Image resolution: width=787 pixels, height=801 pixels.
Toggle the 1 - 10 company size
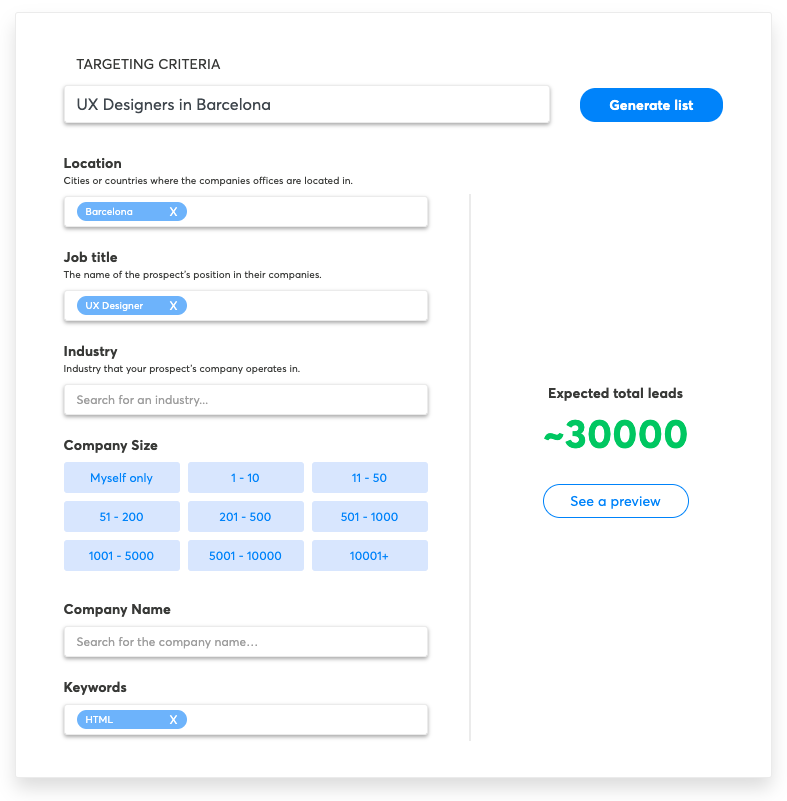[x=246, y=478]
